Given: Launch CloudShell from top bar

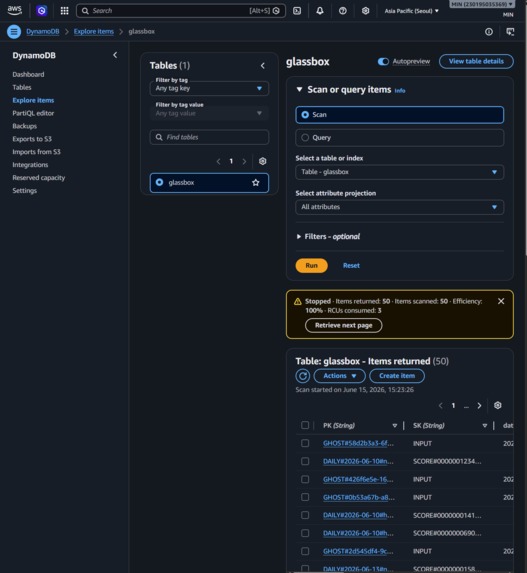Looking at the screenshot, I should coord(297,11).
